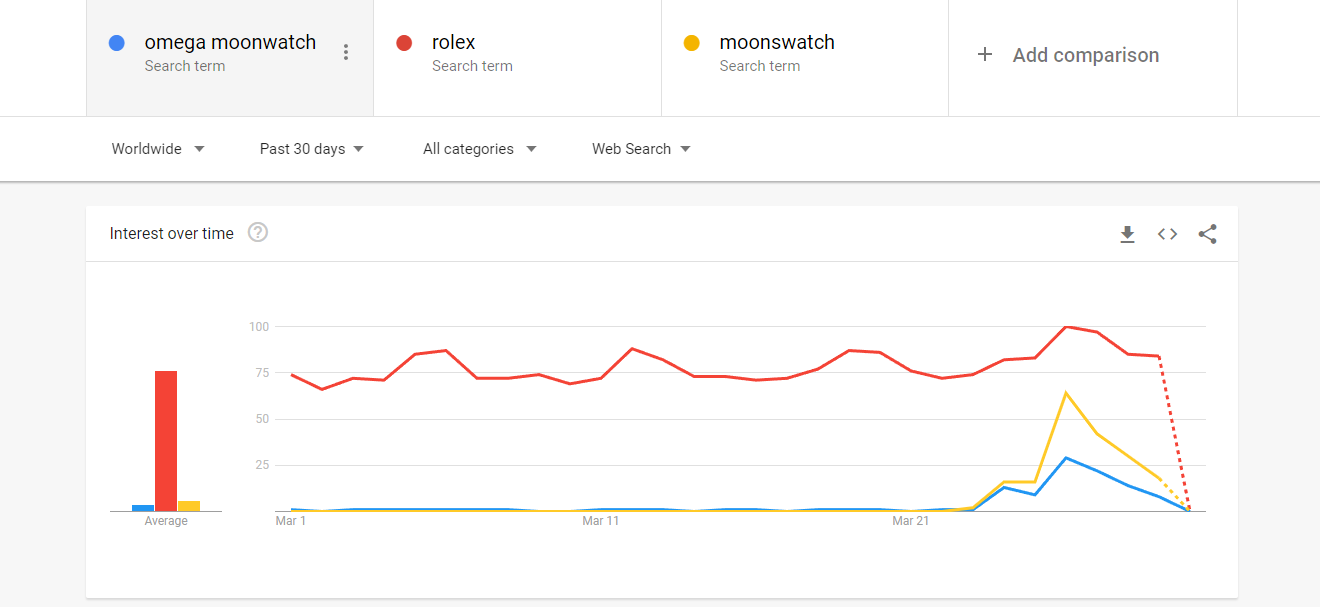The height and width of the screenshot is (607, 1320).
Task: Select the rolex search term box
Action: [x=517, y=57]
